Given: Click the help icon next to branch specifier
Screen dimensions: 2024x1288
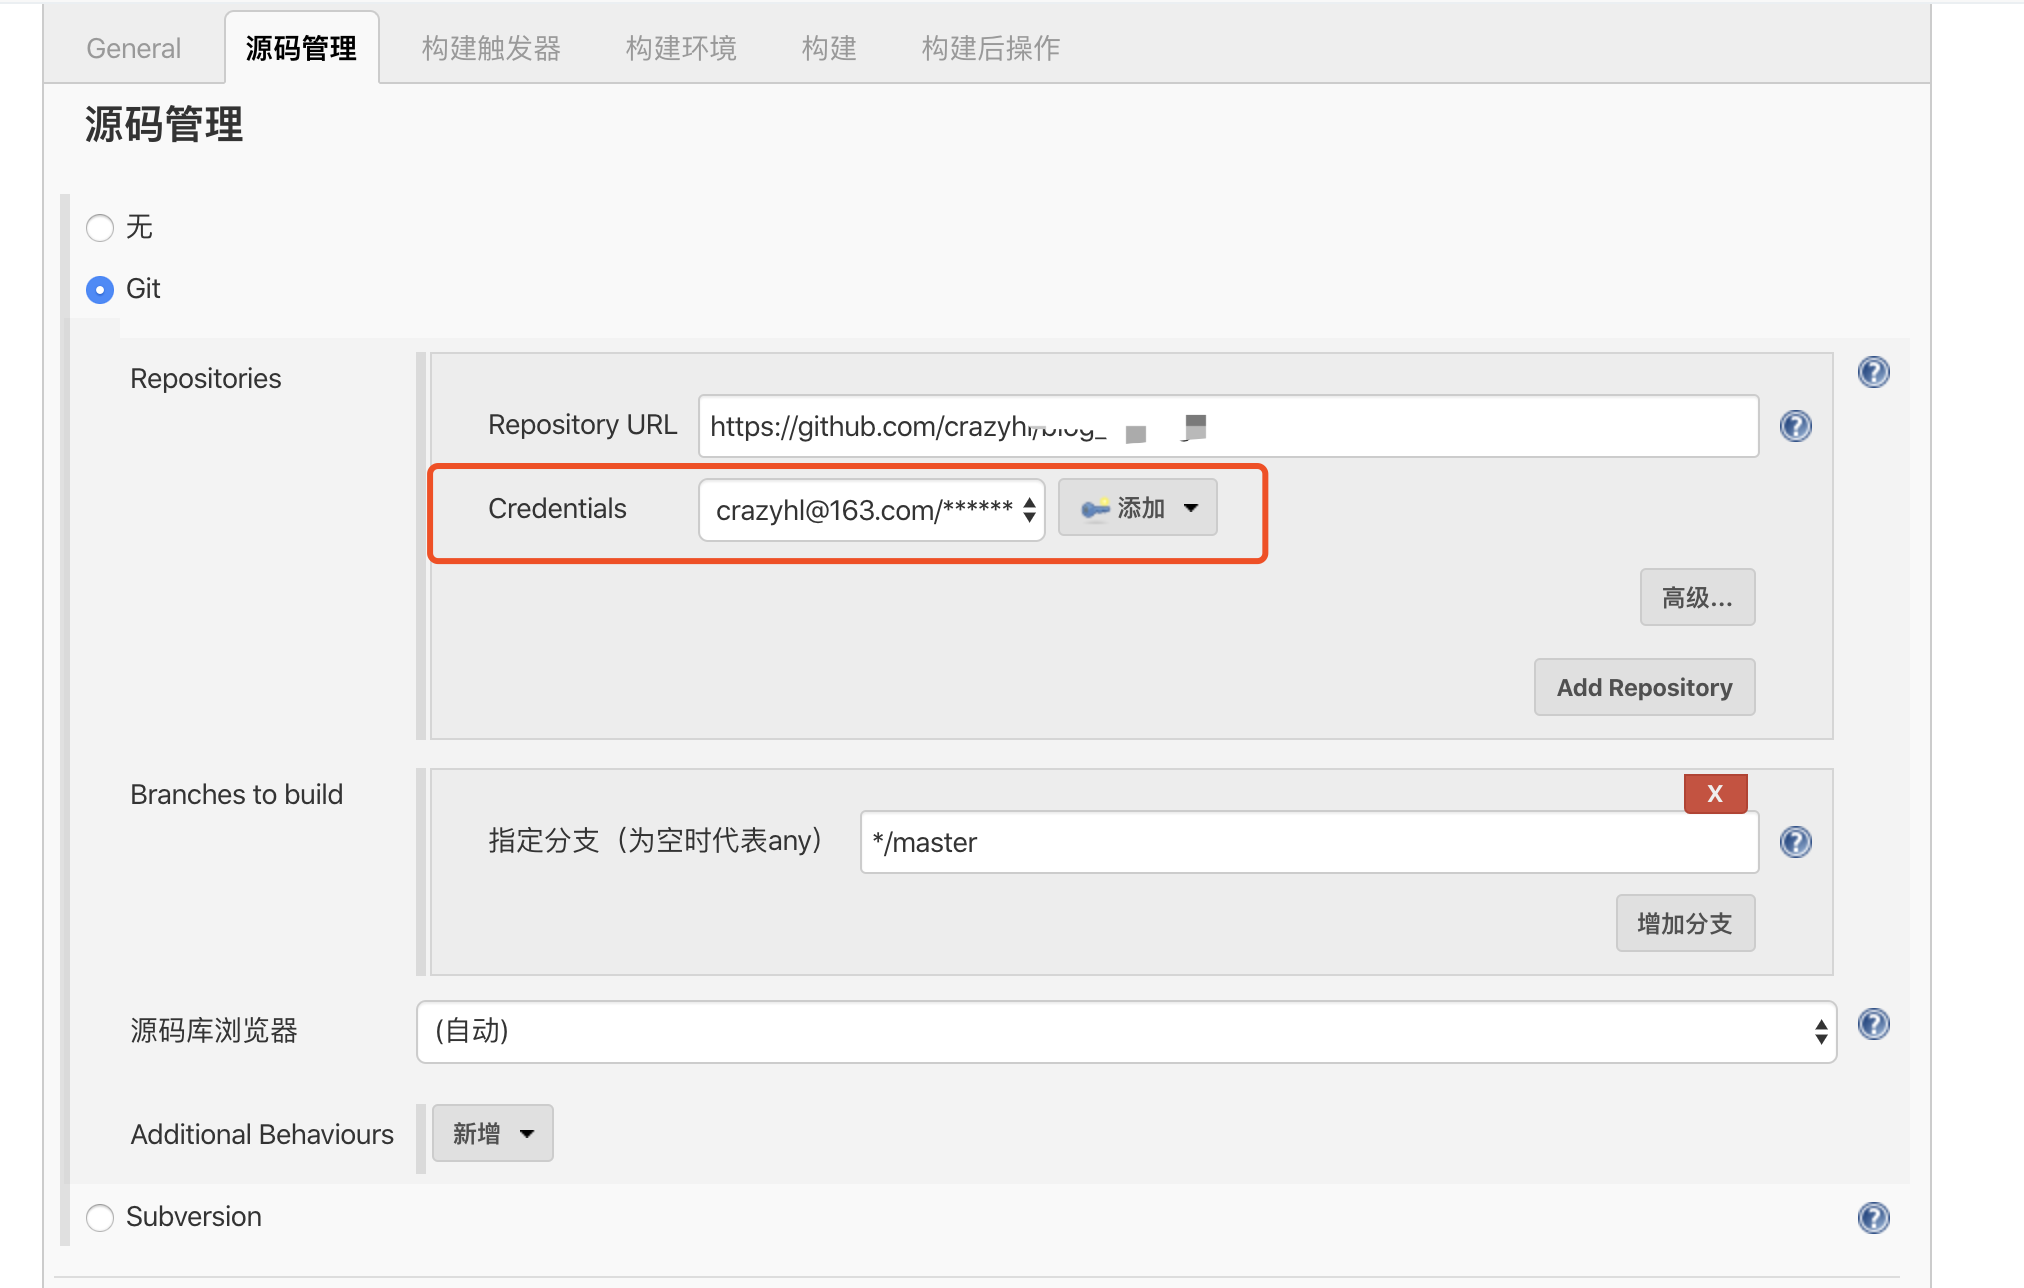Looking at the screenshot, I should click(x=1796, y=842).
